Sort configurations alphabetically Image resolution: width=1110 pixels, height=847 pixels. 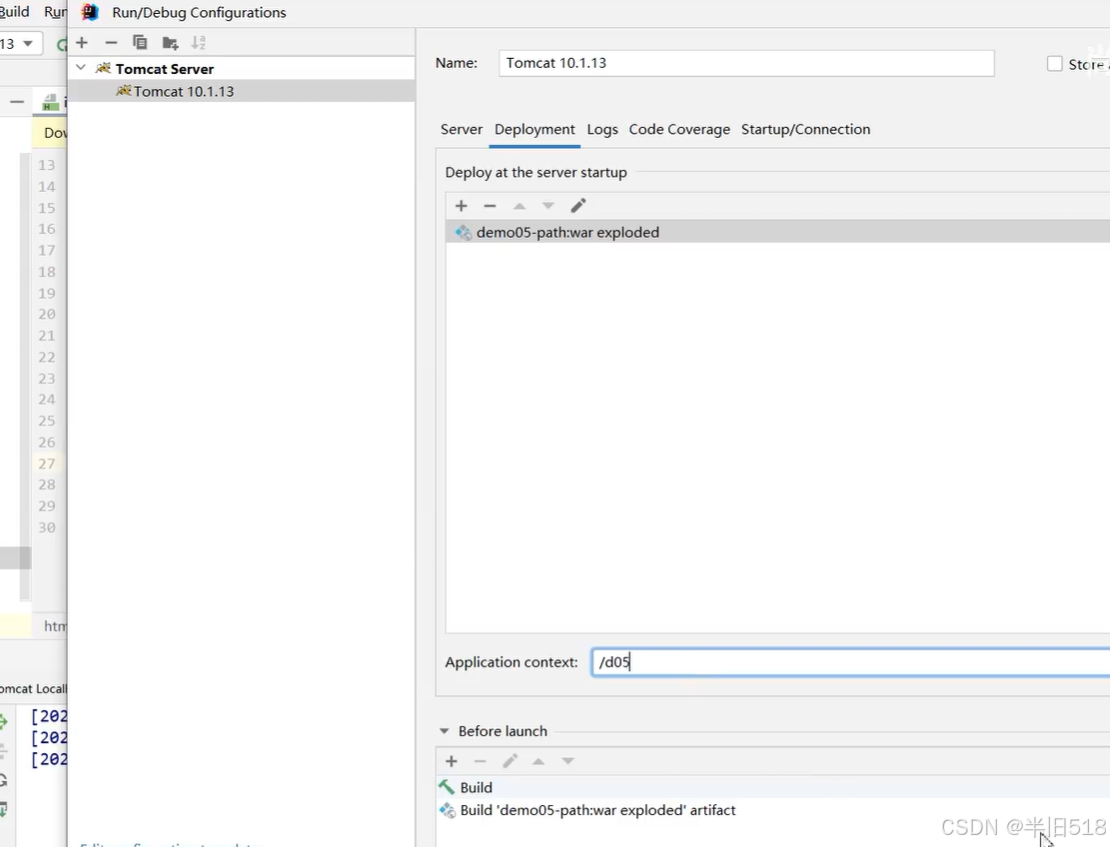(199, 42)
